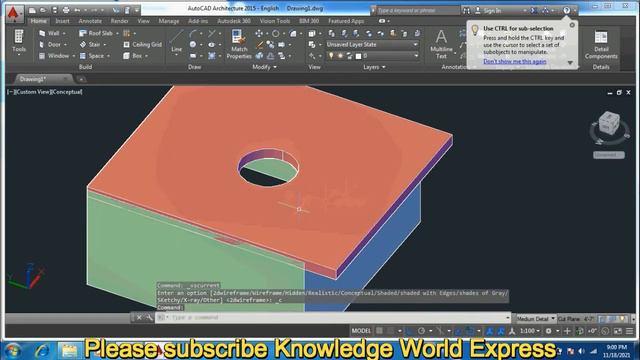This screenshot has width=640, height=360.
Task: Open Multiline Text tool
Action: (441, 44)
